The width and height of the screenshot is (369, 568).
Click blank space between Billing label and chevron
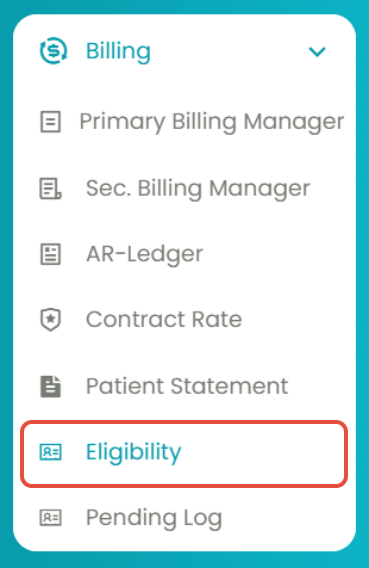pos(228,51)
